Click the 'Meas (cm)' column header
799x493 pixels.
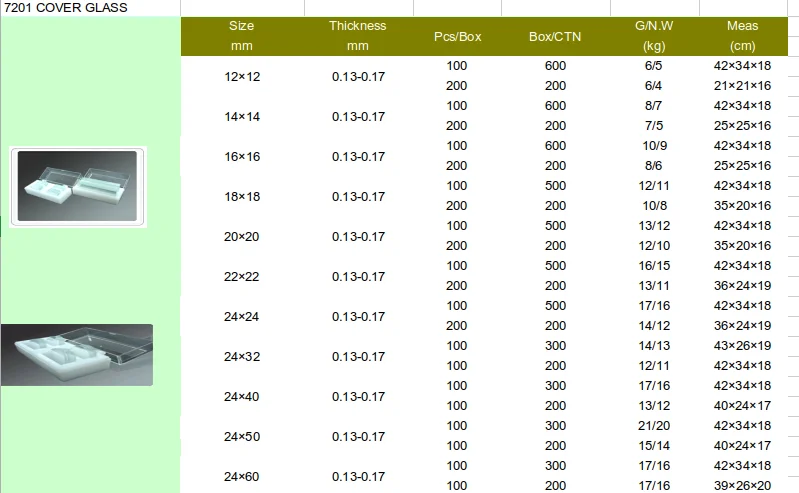click(x=742, y=36)
